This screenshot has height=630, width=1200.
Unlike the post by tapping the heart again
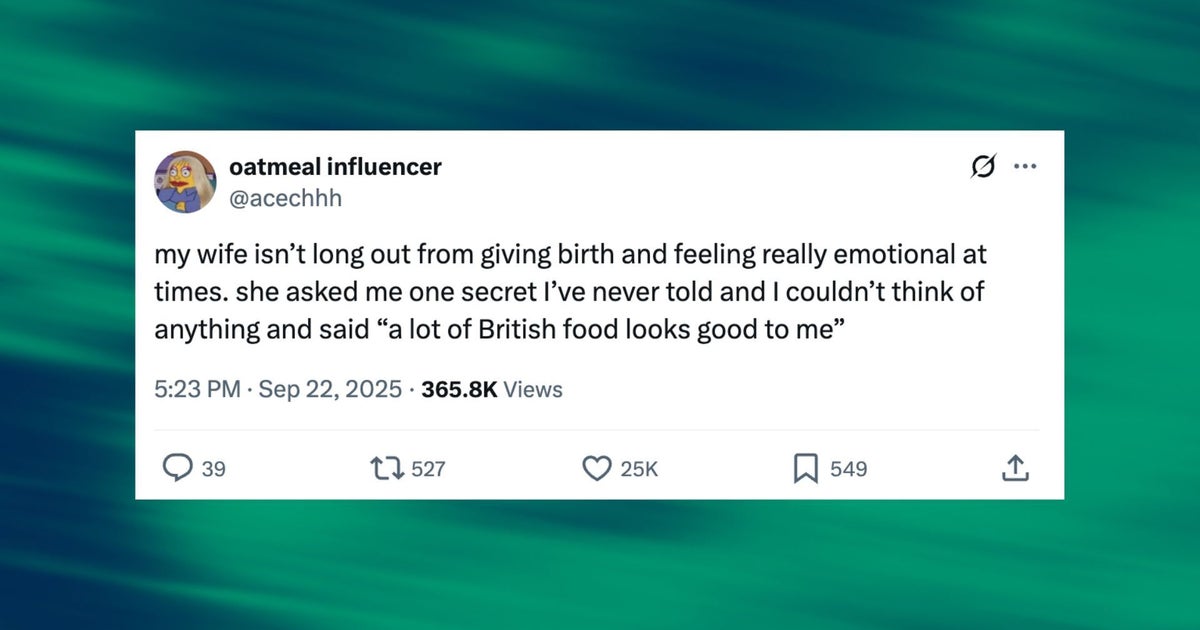[597, 468]
